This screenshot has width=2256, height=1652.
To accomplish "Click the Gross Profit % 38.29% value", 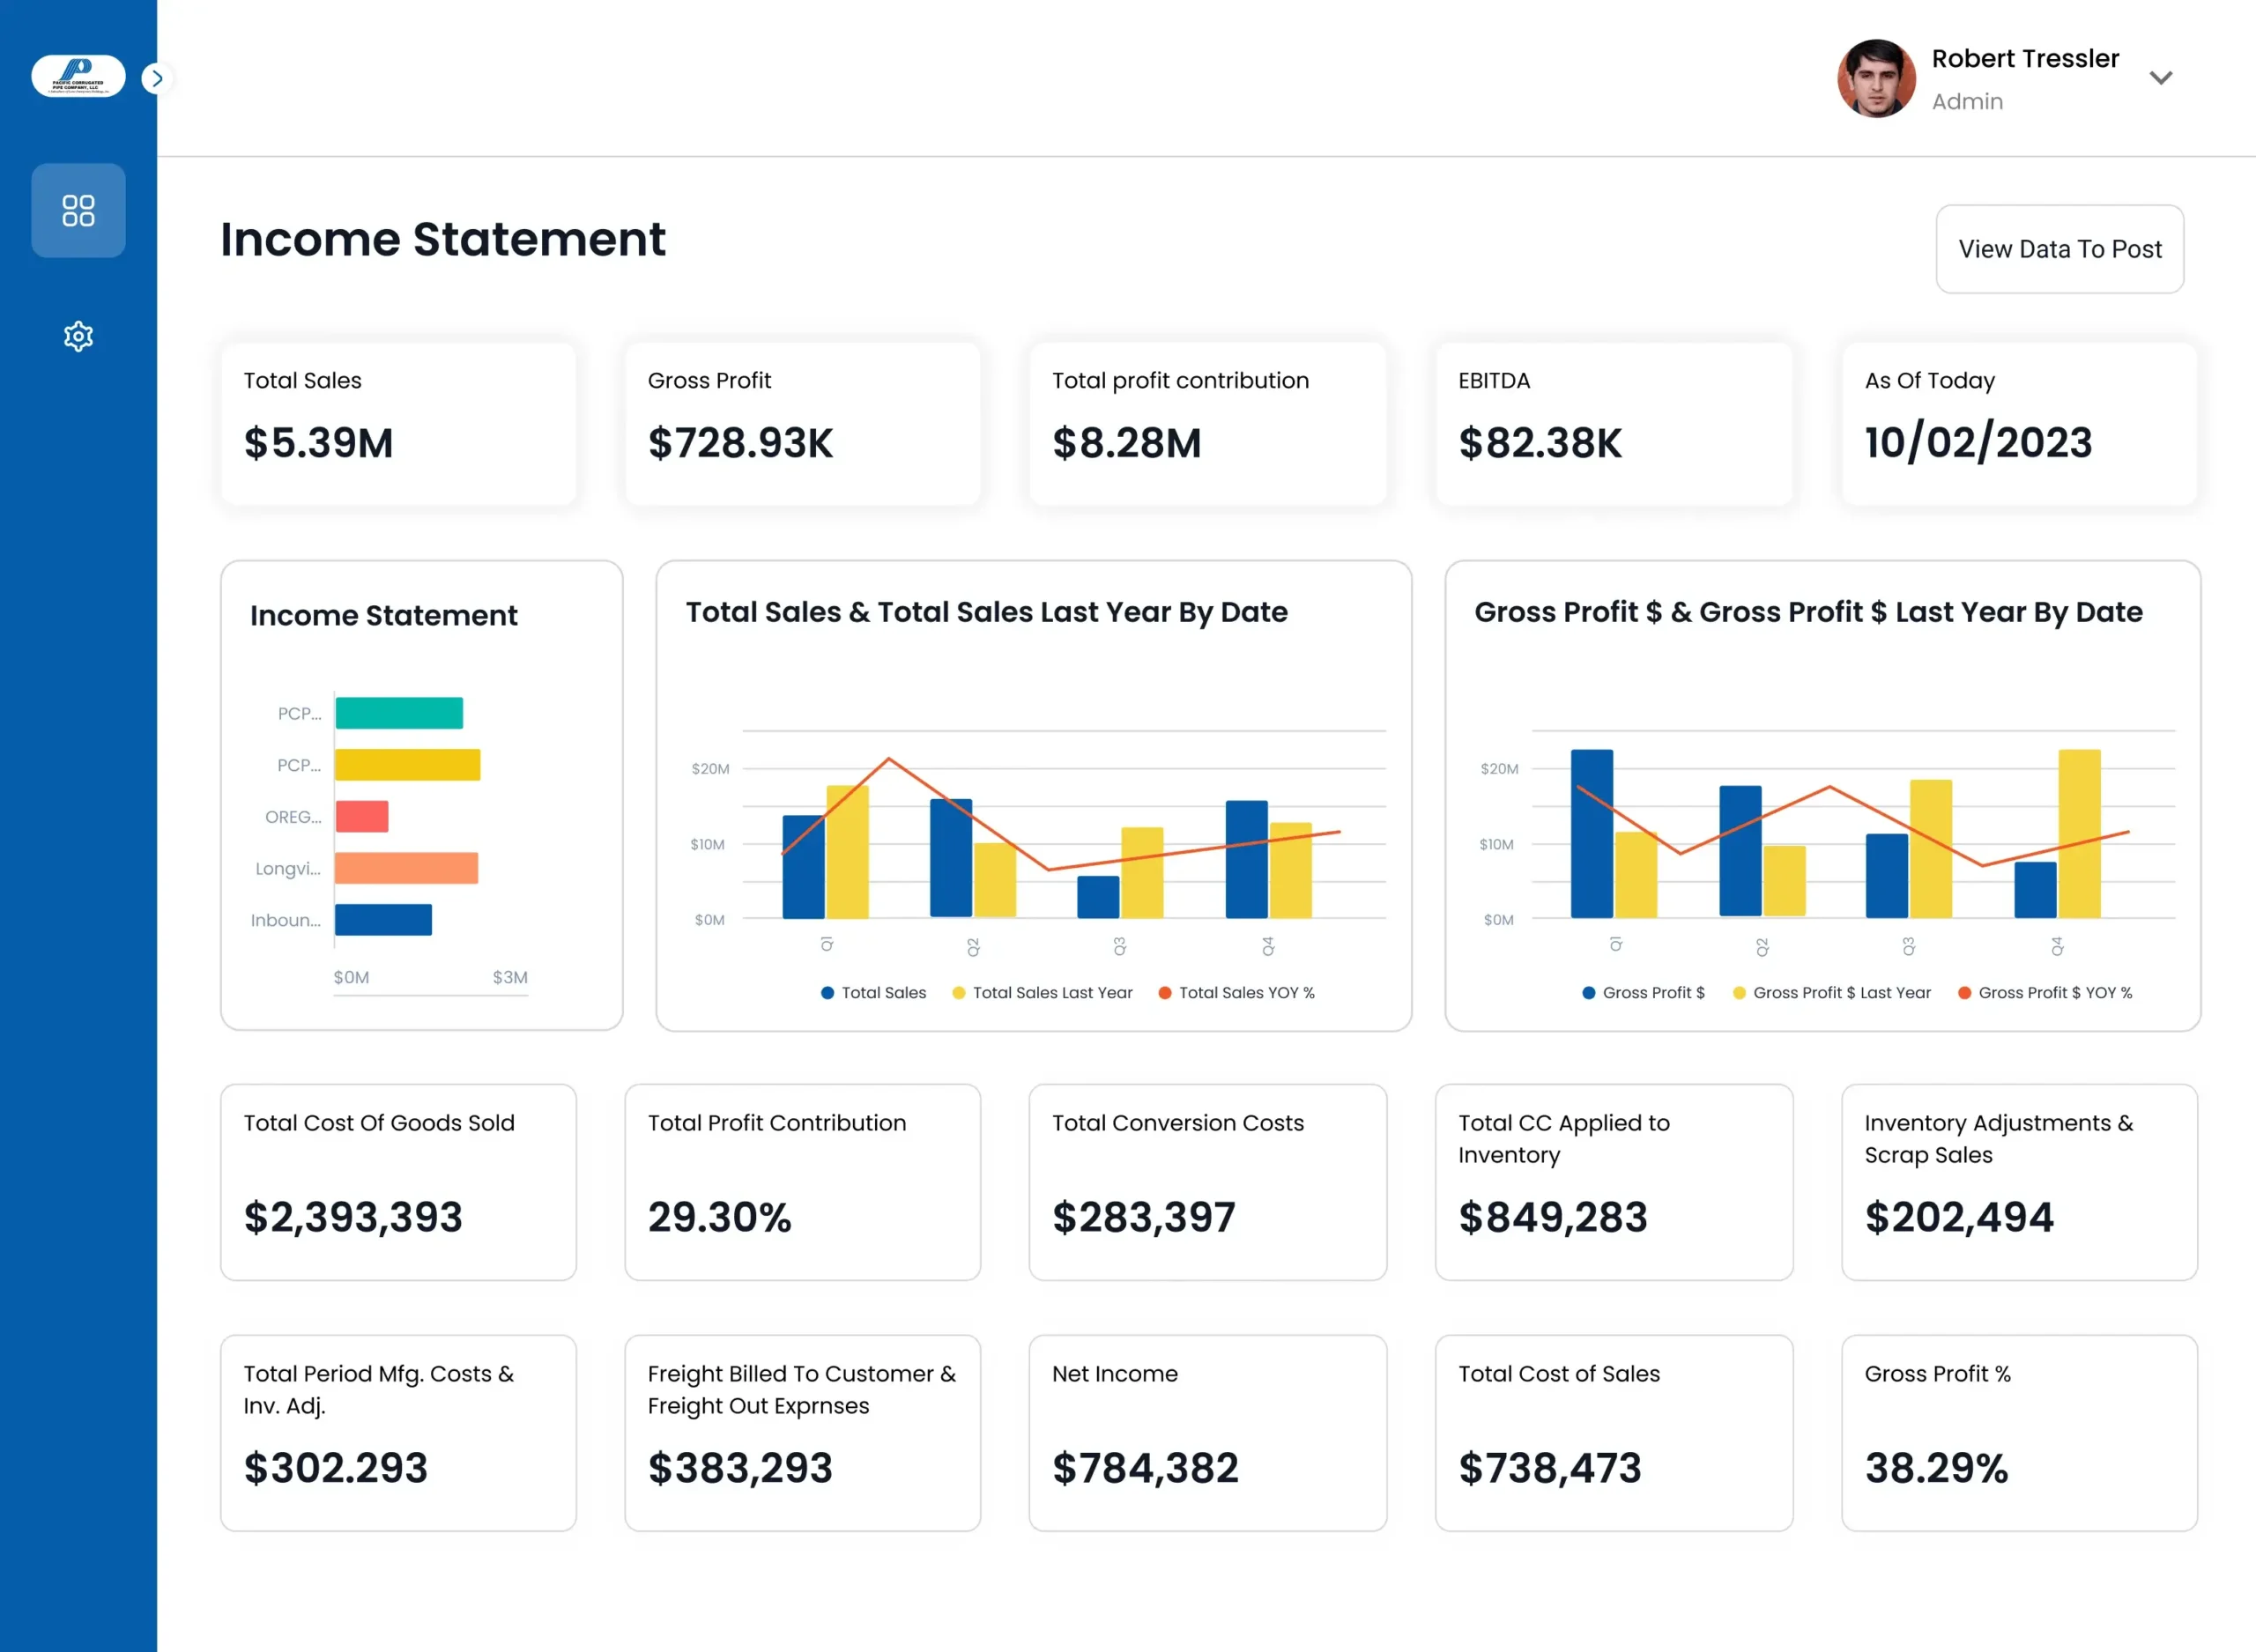I will coord(1936,1468).
